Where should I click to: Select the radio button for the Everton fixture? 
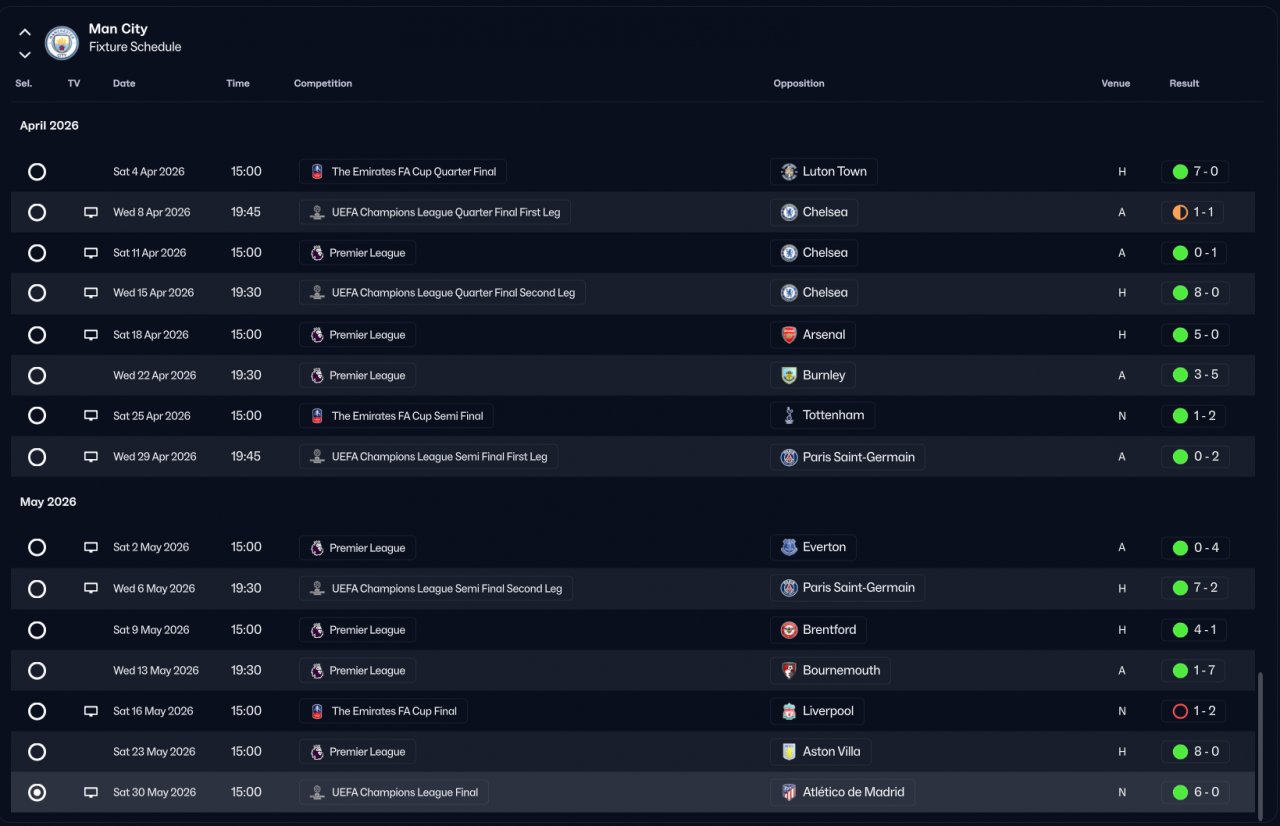37,548
